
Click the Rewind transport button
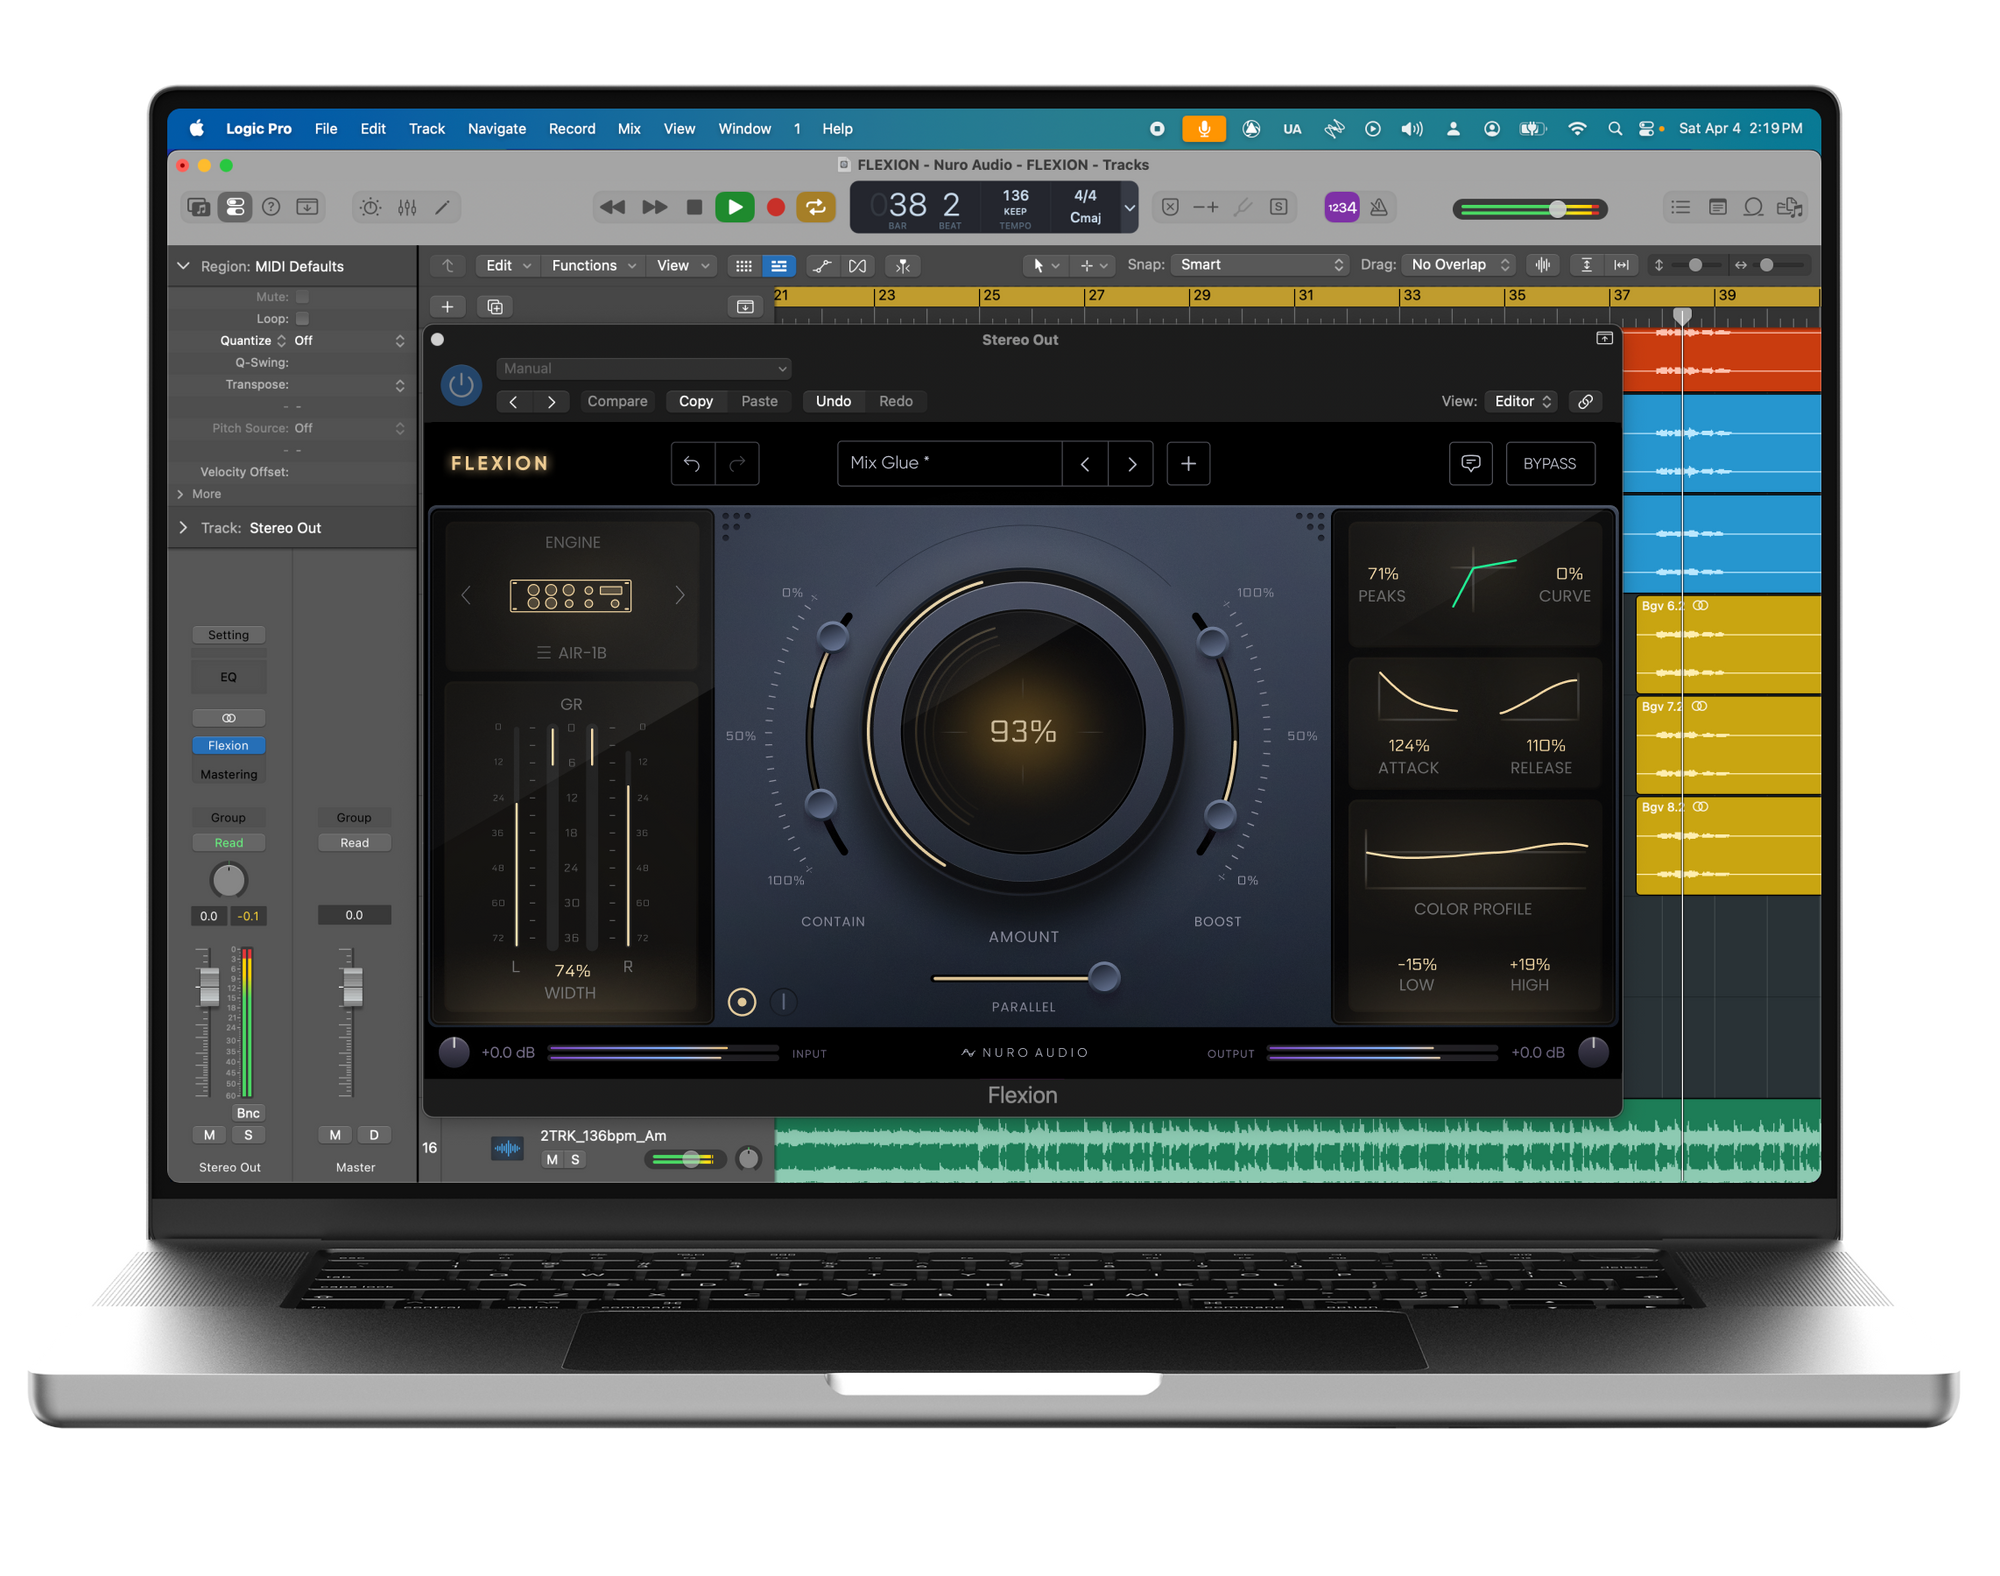[612, 207]
